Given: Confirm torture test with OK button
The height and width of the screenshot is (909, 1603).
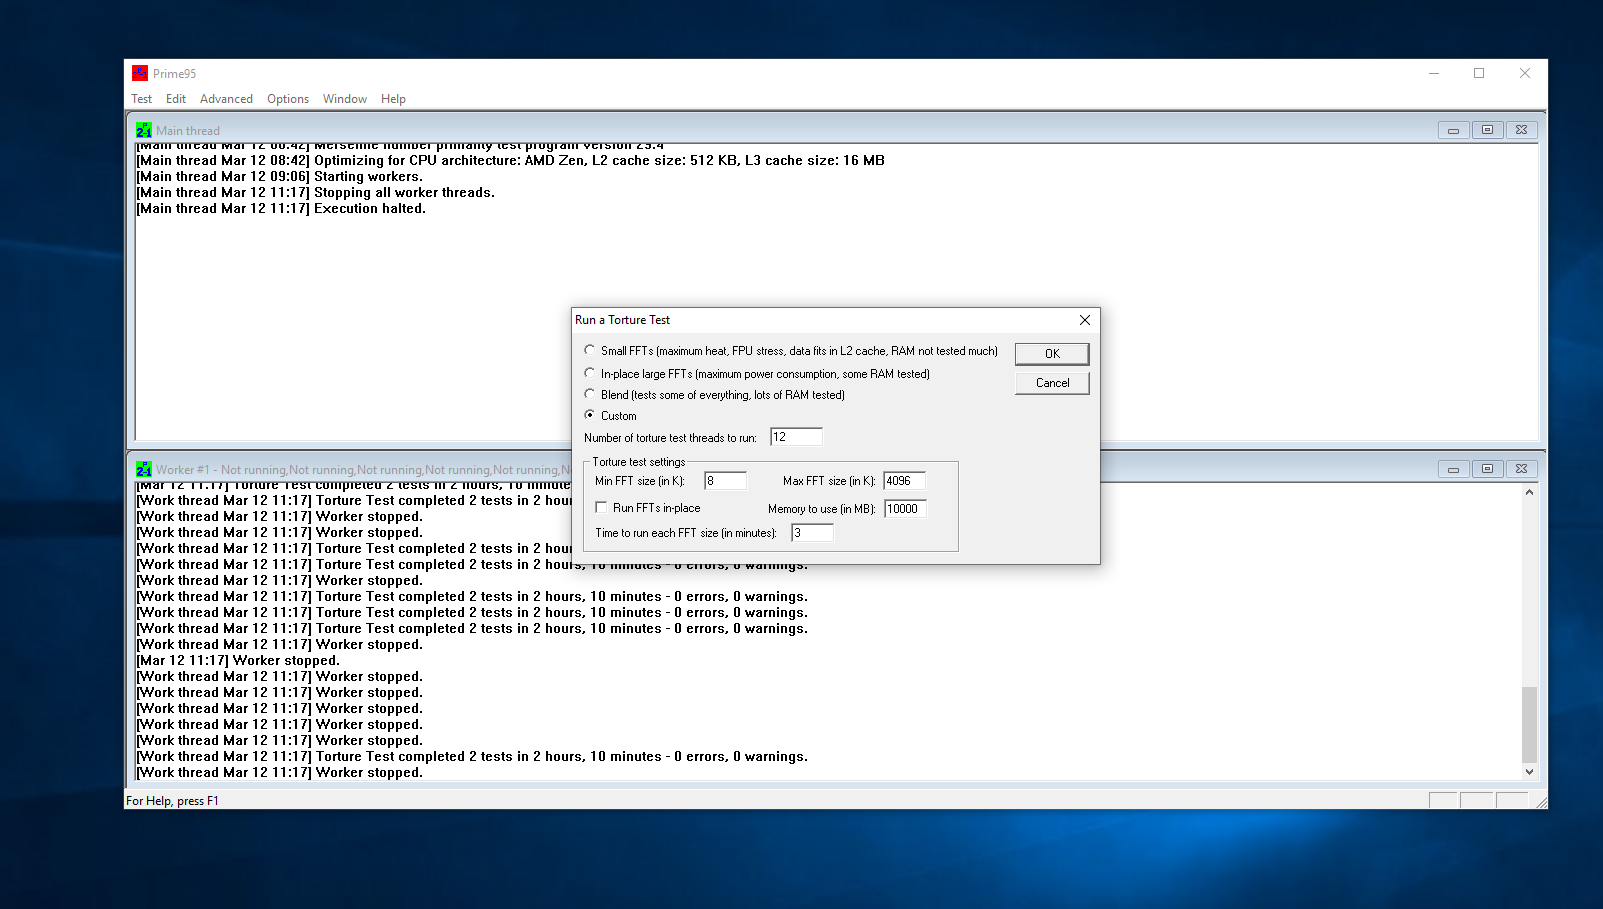Looking at the screenshot, I should click(1052, 354).
